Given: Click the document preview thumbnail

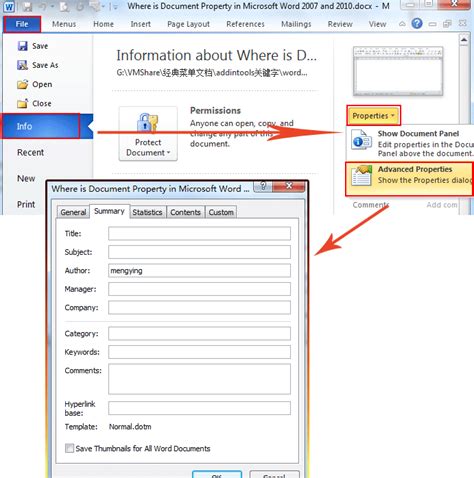Looking at the screenshot, I should (398, 71).
